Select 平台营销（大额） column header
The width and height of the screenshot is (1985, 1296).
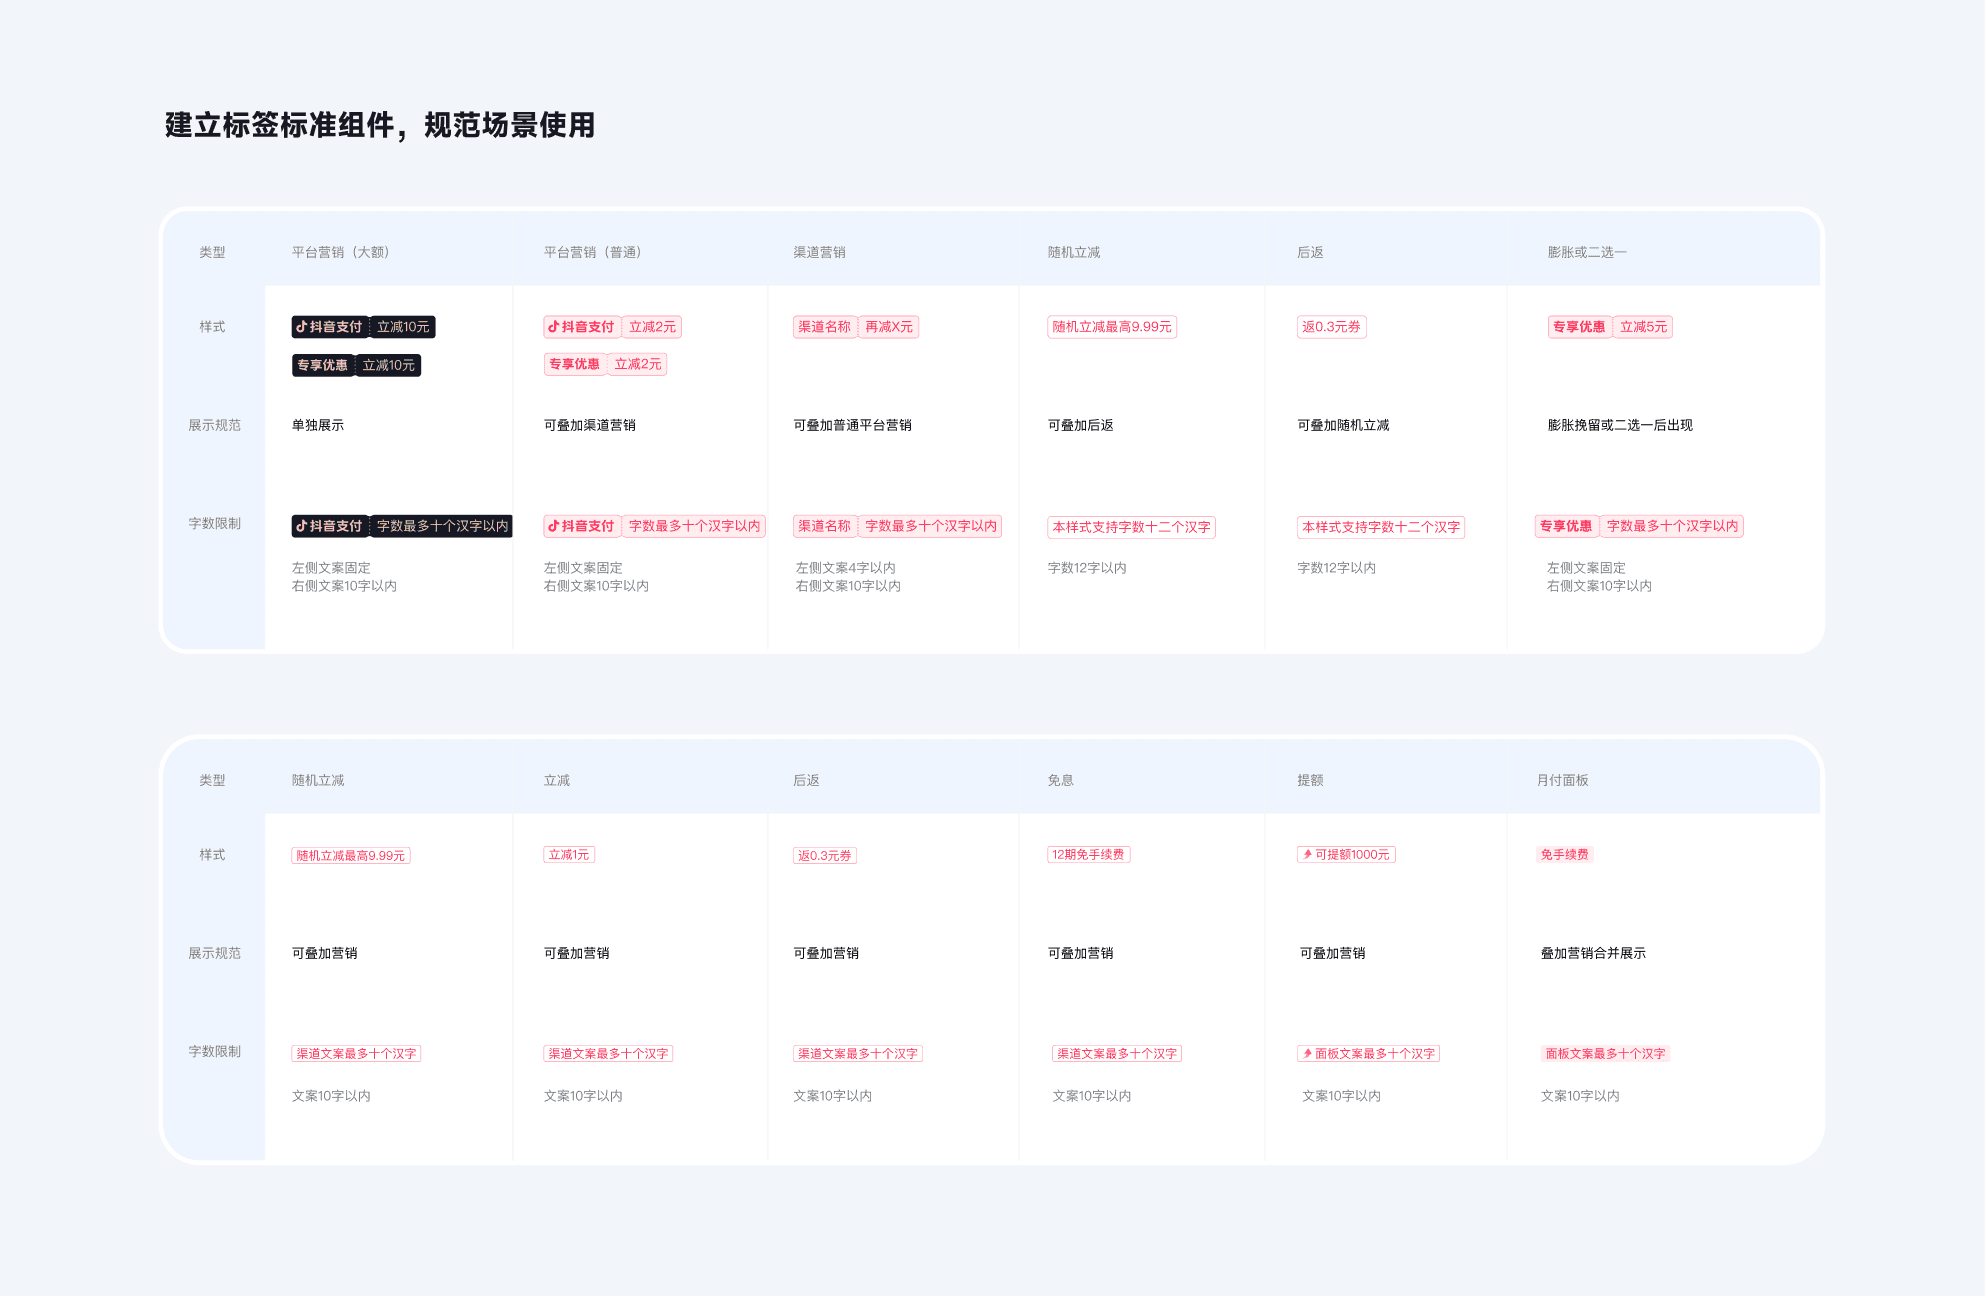pos(340,252)
